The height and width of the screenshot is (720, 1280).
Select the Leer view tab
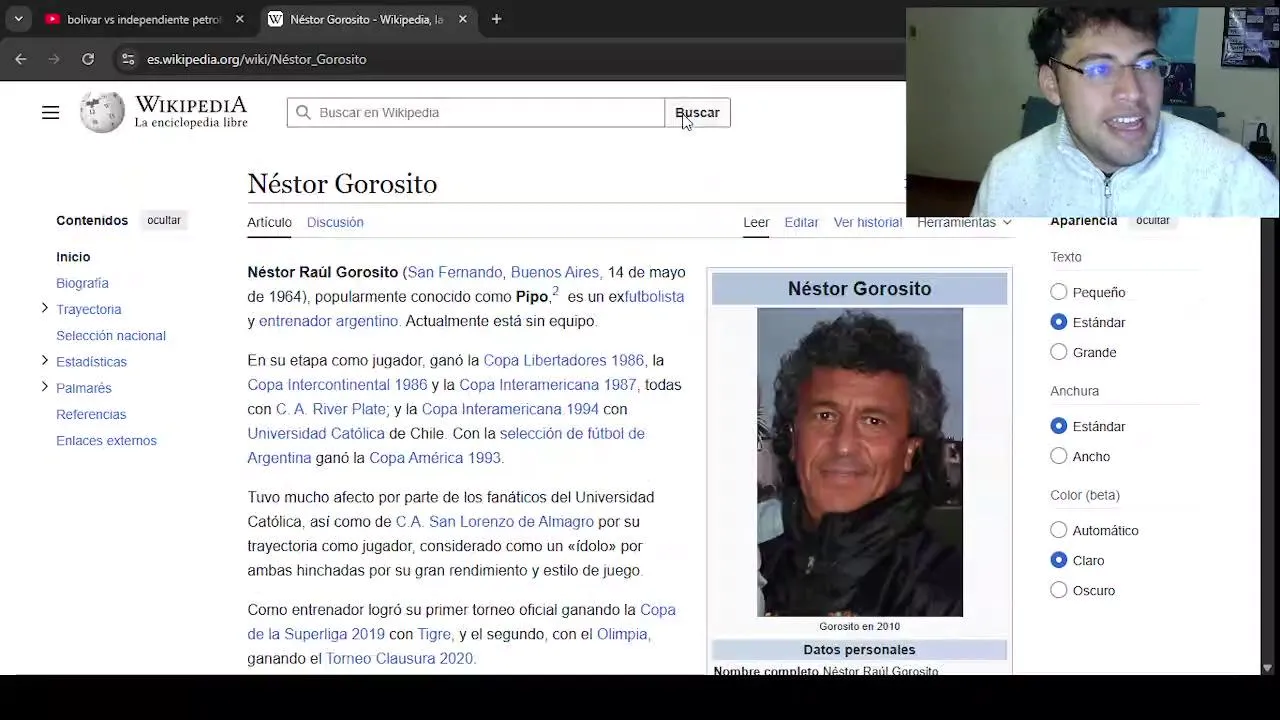(756, 222)
